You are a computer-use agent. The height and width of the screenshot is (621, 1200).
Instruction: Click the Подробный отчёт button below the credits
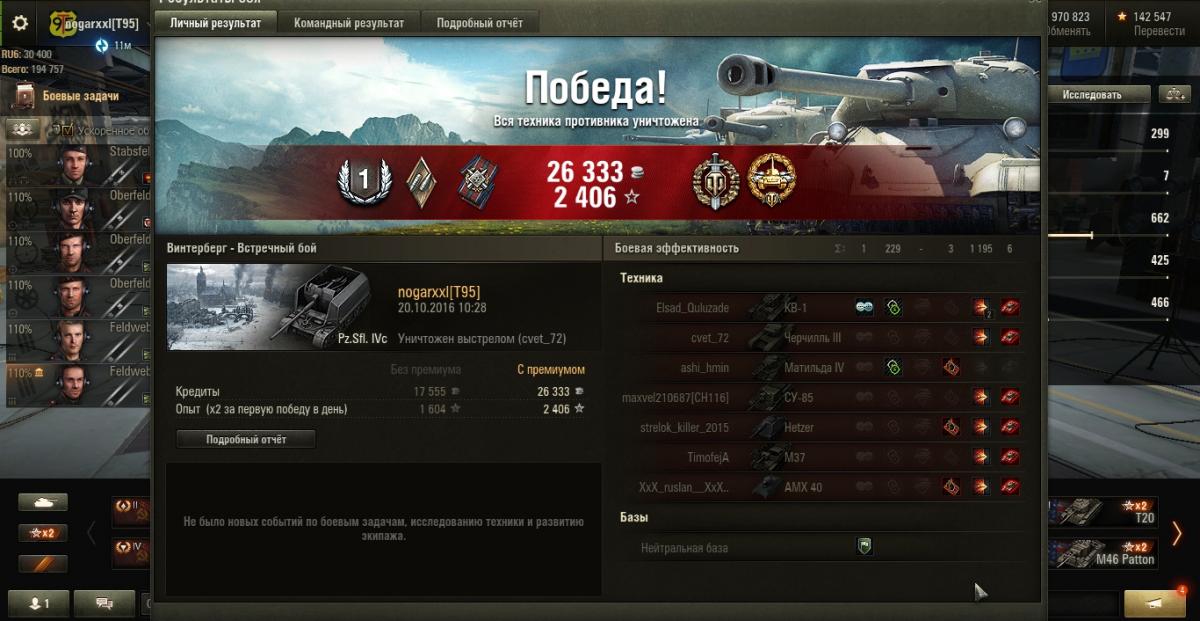click(x=246, y=439)
